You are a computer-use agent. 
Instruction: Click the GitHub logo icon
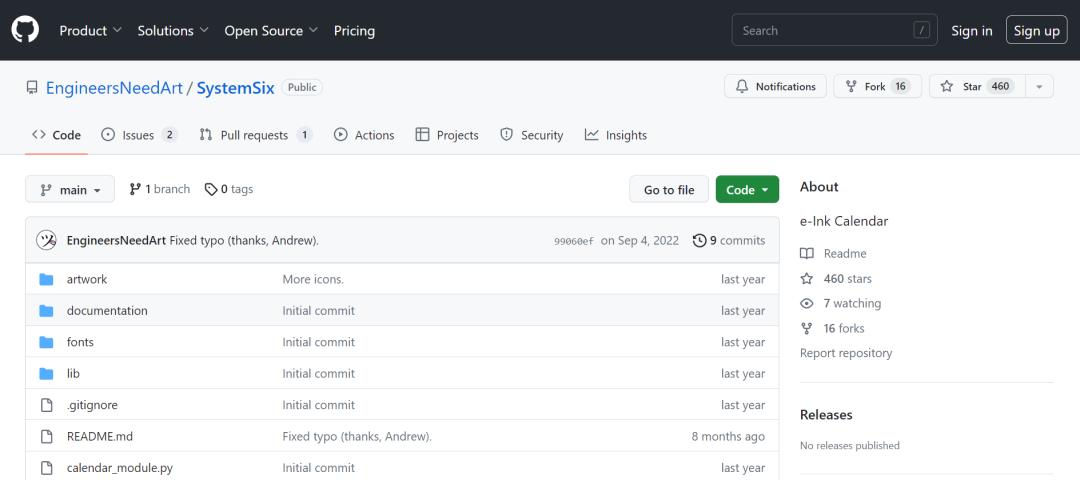25,30
